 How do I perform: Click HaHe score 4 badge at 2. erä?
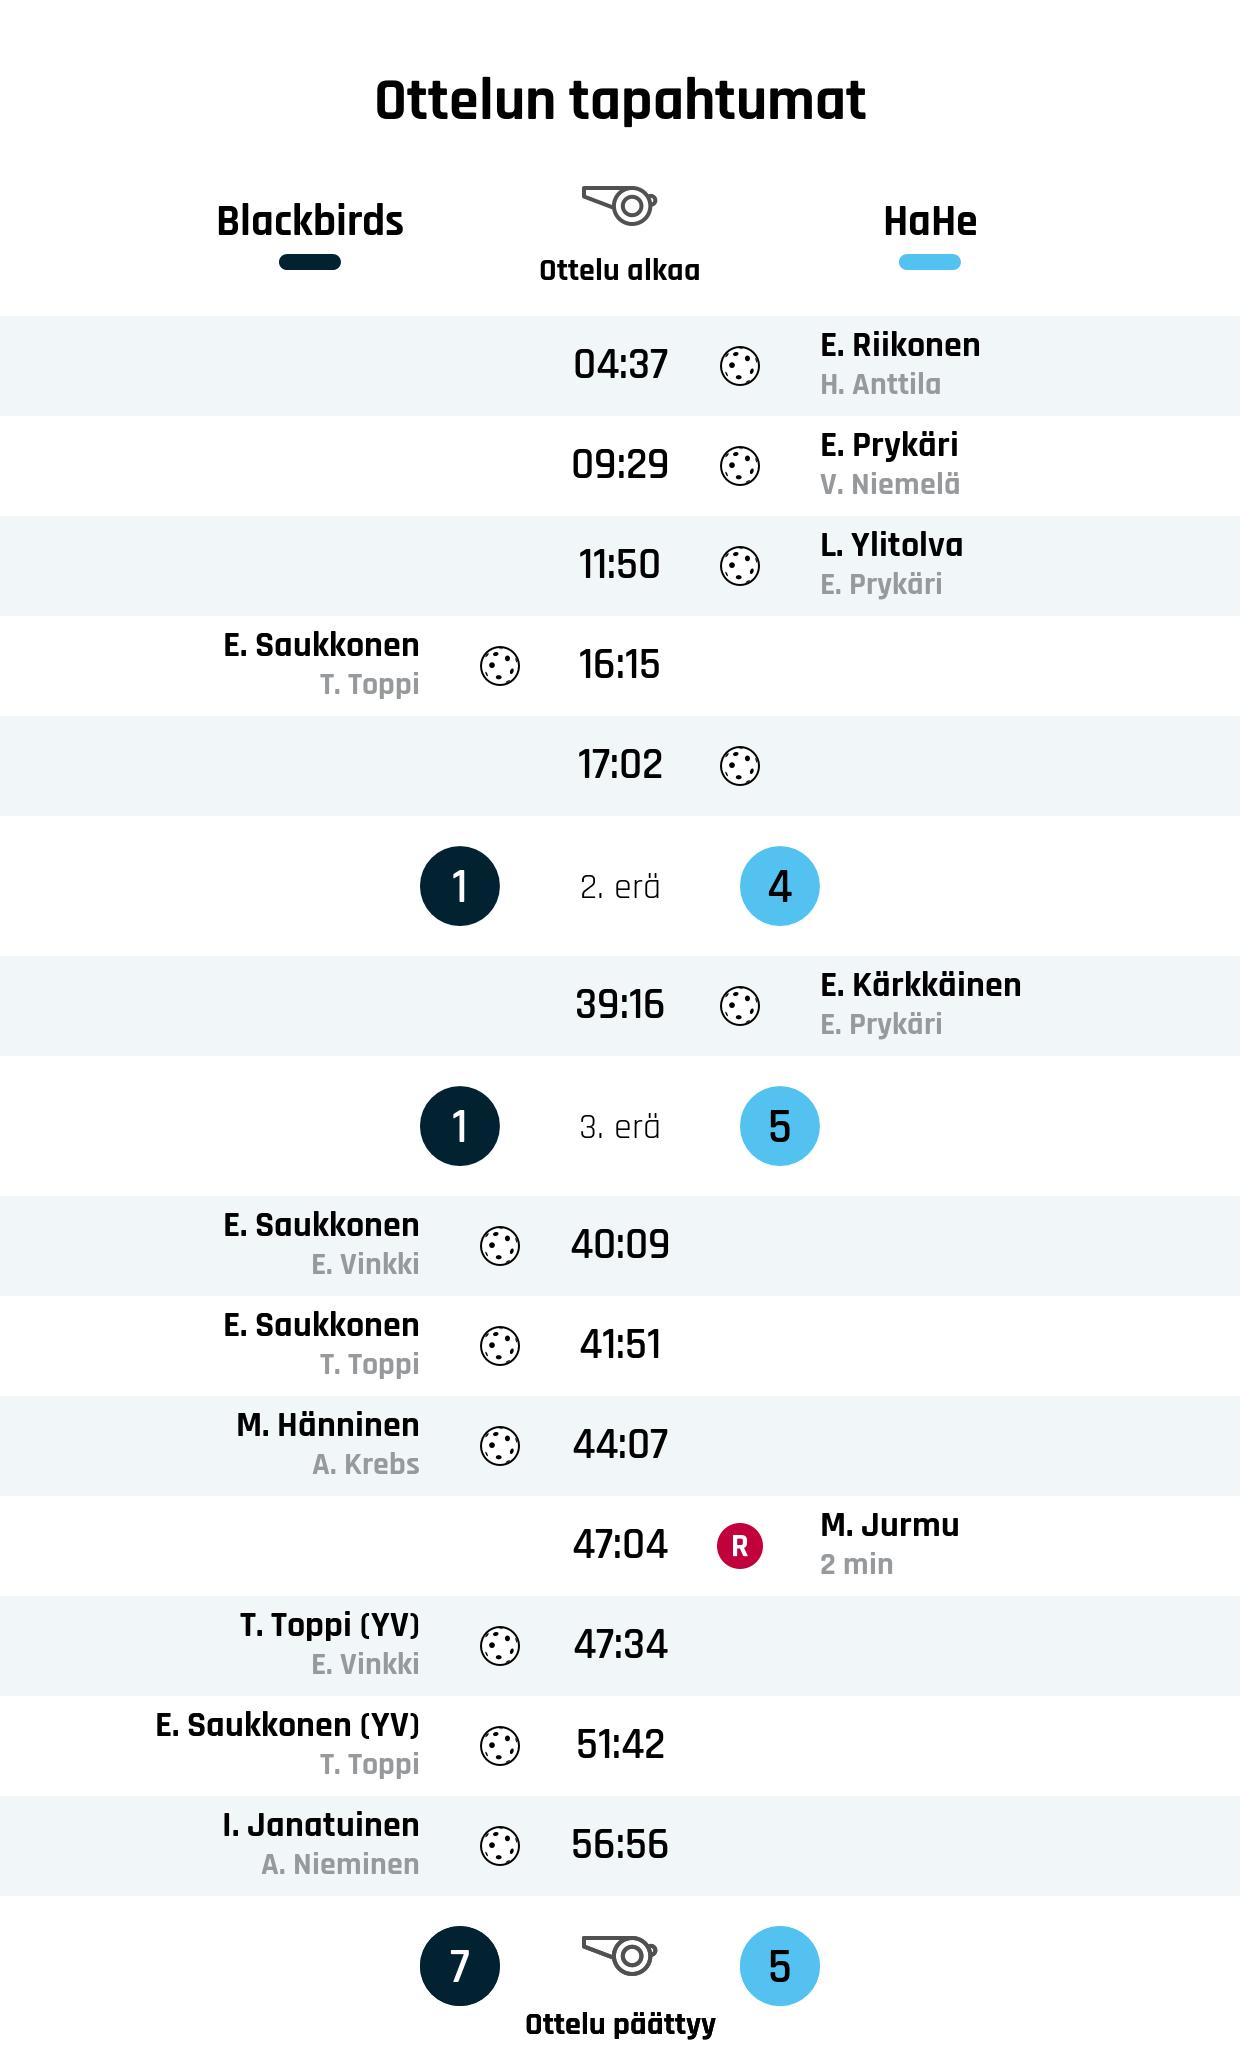780,886
